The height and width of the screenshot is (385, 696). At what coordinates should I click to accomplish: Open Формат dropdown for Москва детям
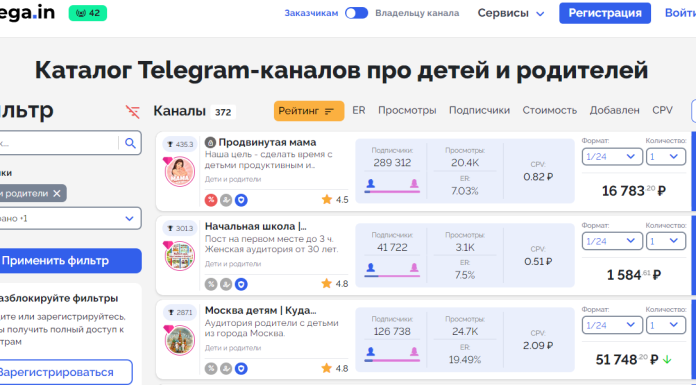click(612, 325)
